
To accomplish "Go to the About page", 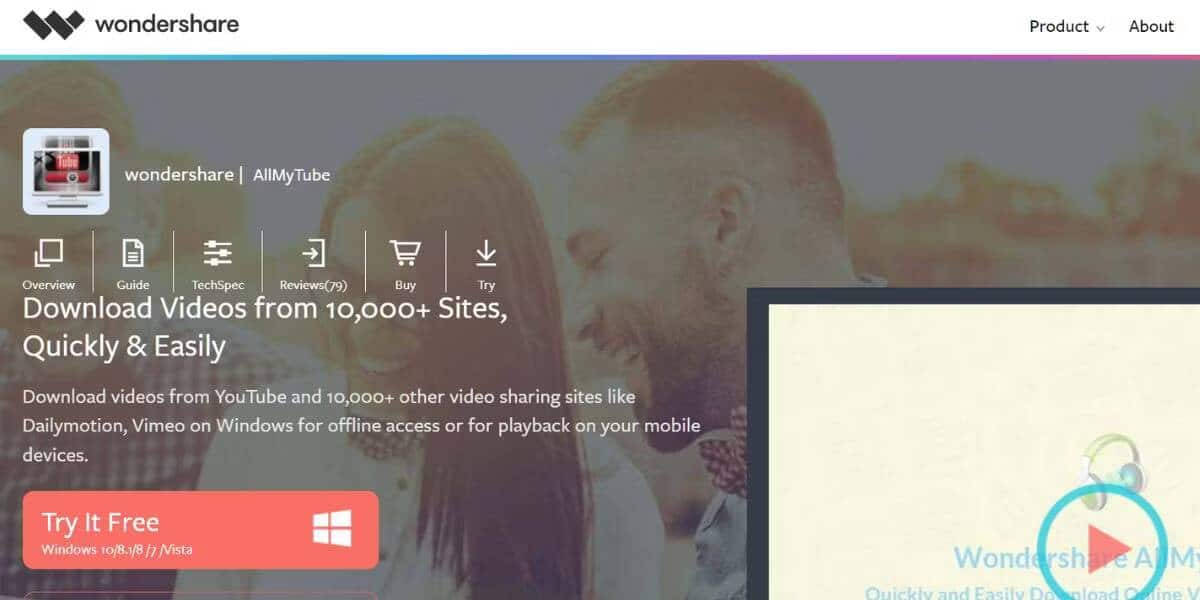I will [x=1151, y=26].
